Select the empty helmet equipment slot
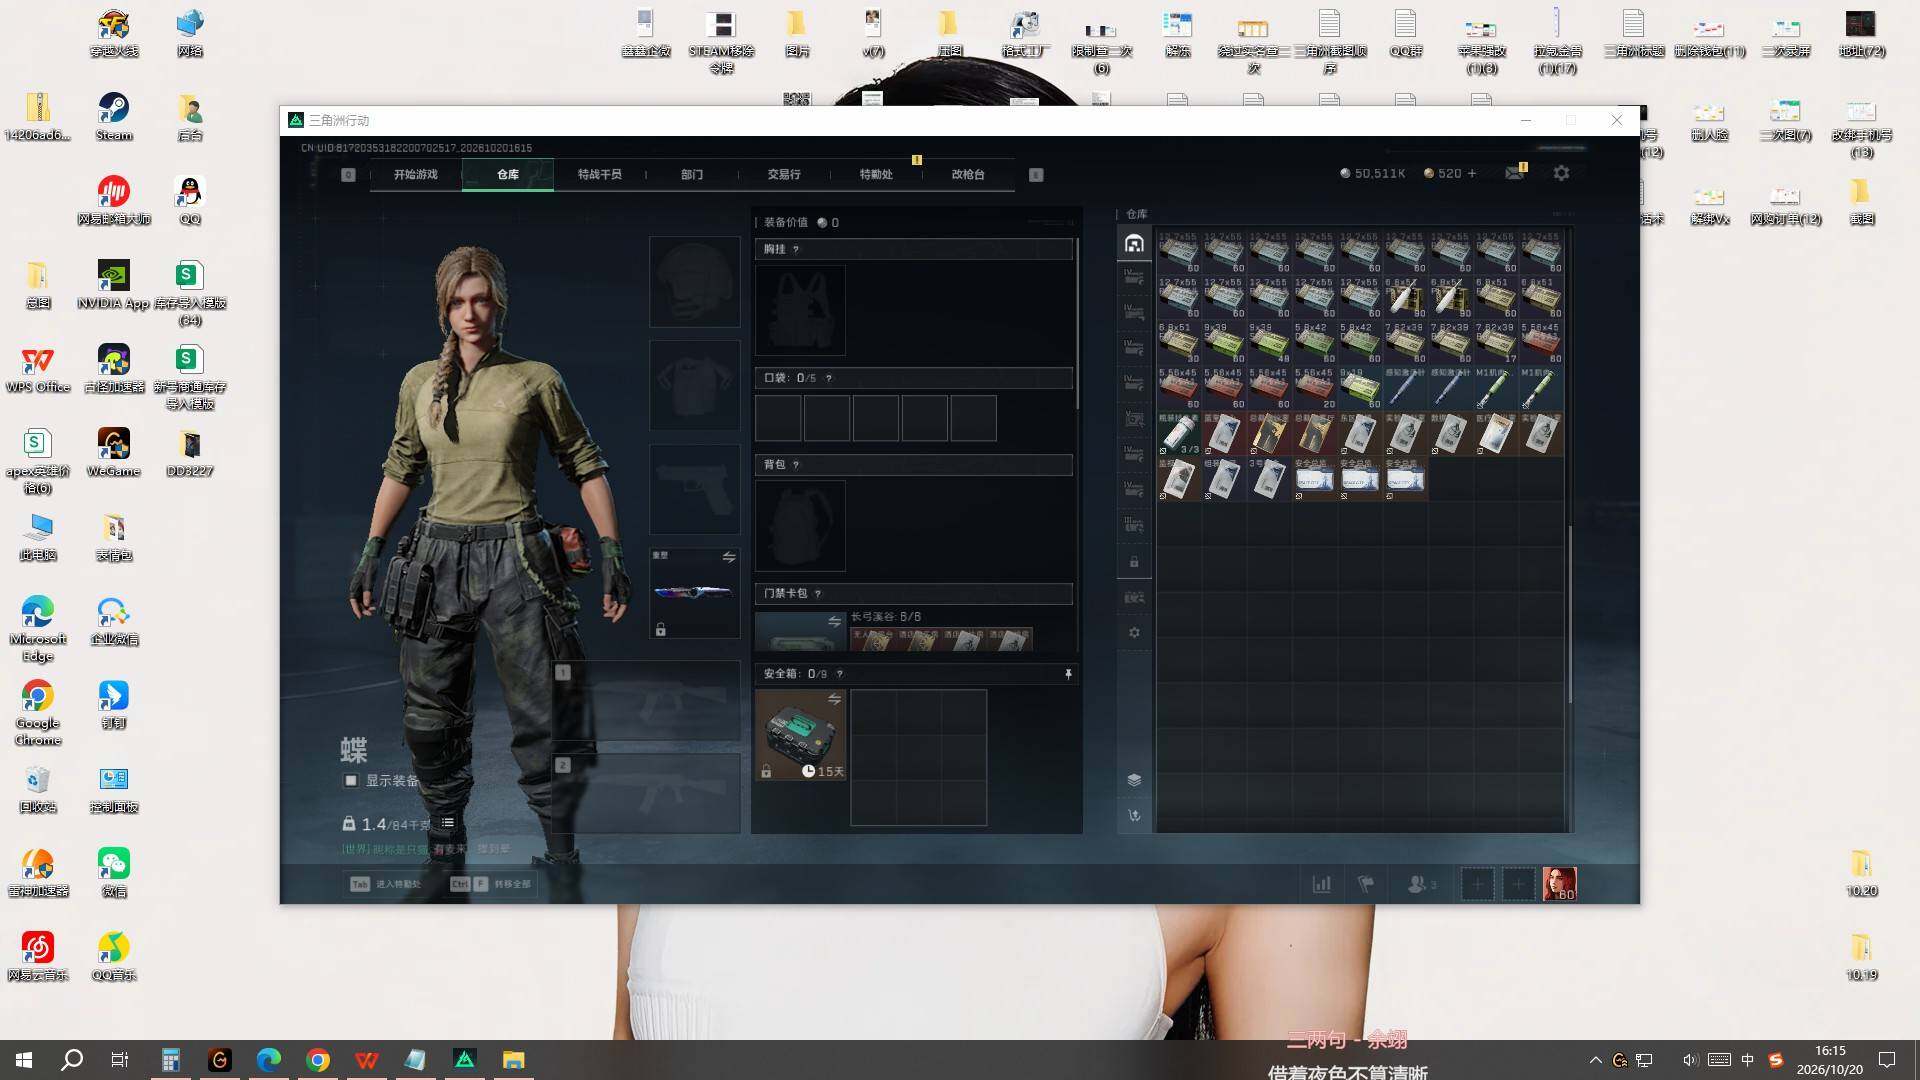Screen dimensions: 1920x1080 pyautogui.click(x=695, y=282)
